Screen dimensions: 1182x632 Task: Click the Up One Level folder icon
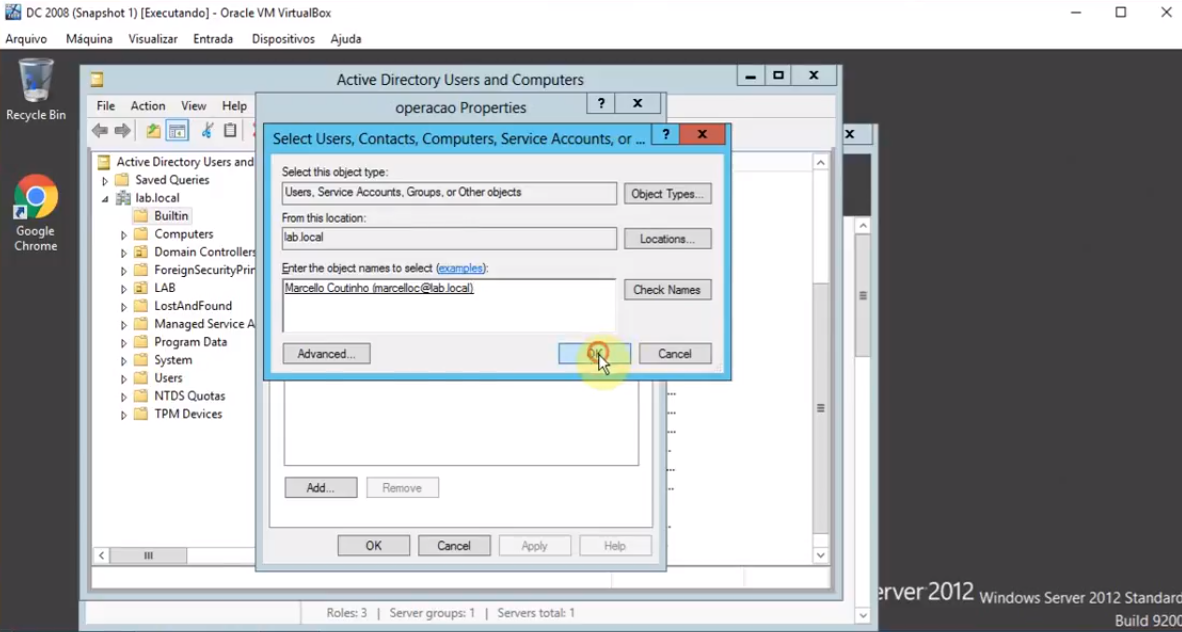(153, 130)
